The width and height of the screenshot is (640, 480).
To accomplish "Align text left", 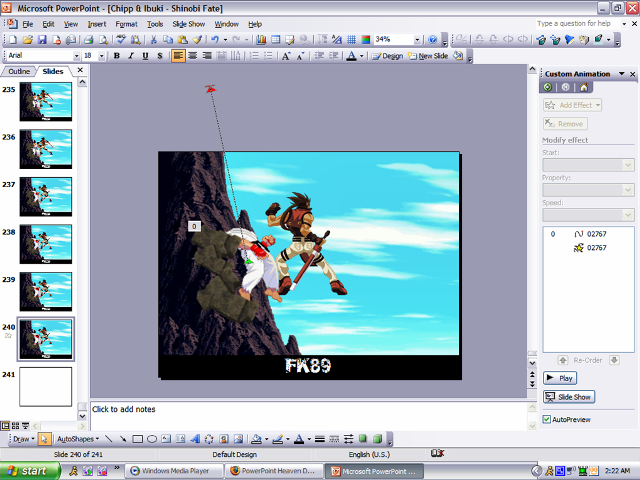I will coord(178,56).
